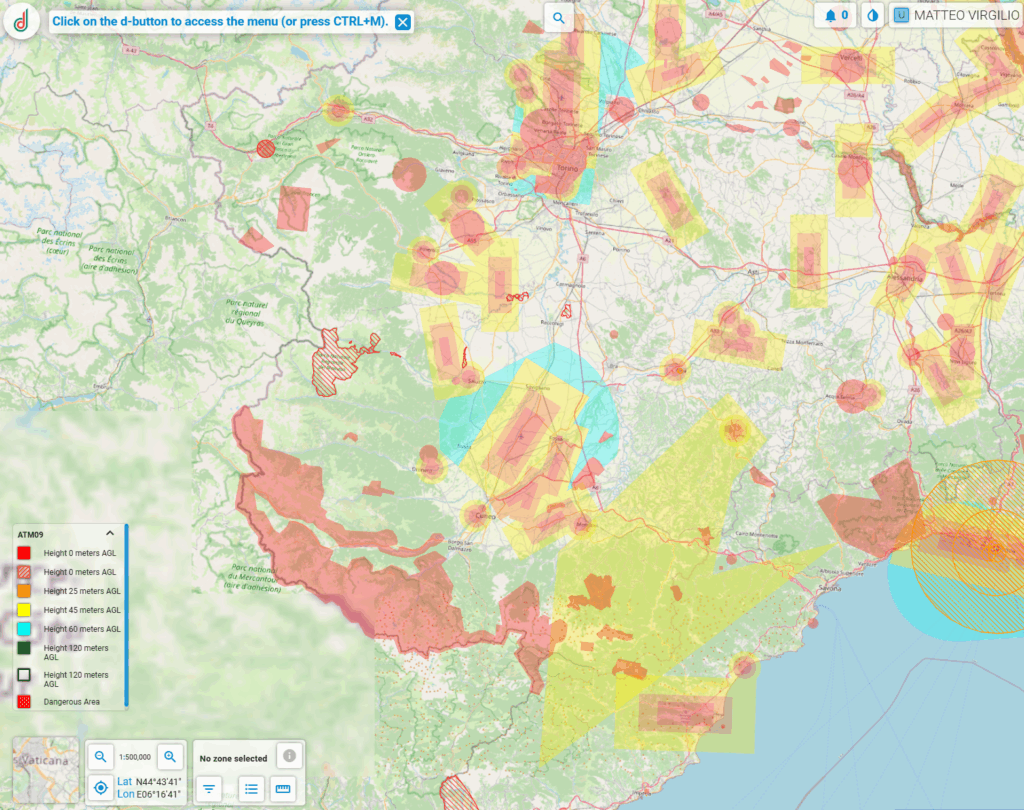Toggle the contrast theme button
Image resolution: width=1024 pixels, height=810 pixels.
click(873, 16)
